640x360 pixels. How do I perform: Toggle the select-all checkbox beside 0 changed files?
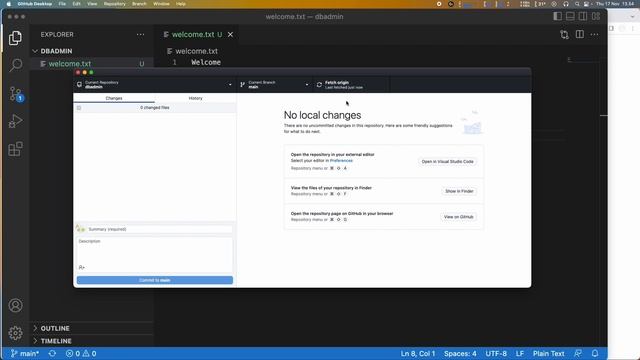(79, 108)
